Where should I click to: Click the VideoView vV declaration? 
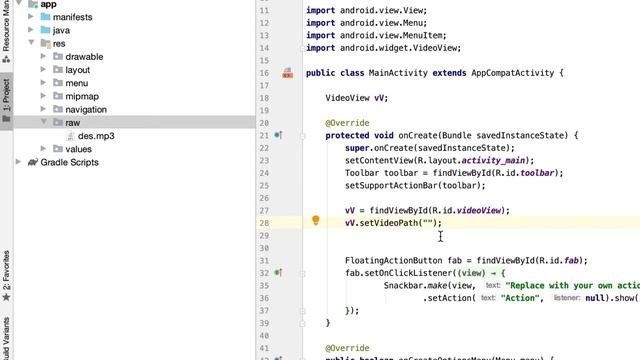click(357, 98)
